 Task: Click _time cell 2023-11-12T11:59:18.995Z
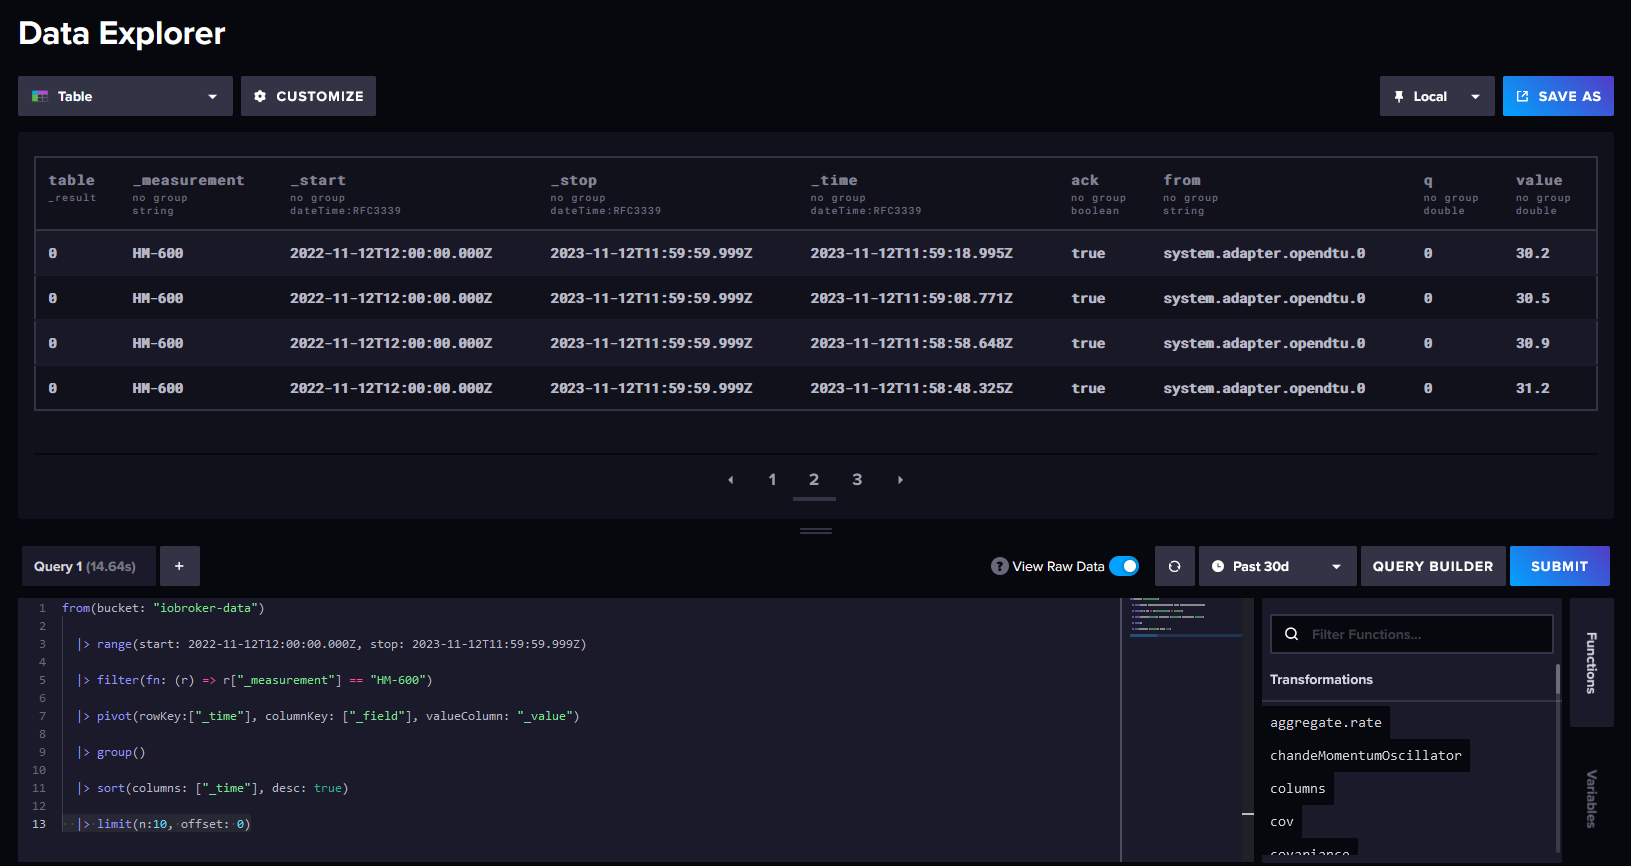912,253
